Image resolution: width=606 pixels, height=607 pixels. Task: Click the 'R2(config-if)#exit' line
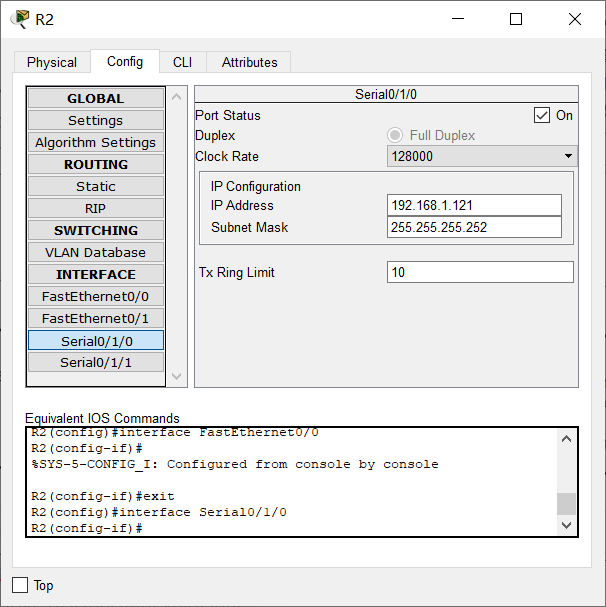pos(103,496)
